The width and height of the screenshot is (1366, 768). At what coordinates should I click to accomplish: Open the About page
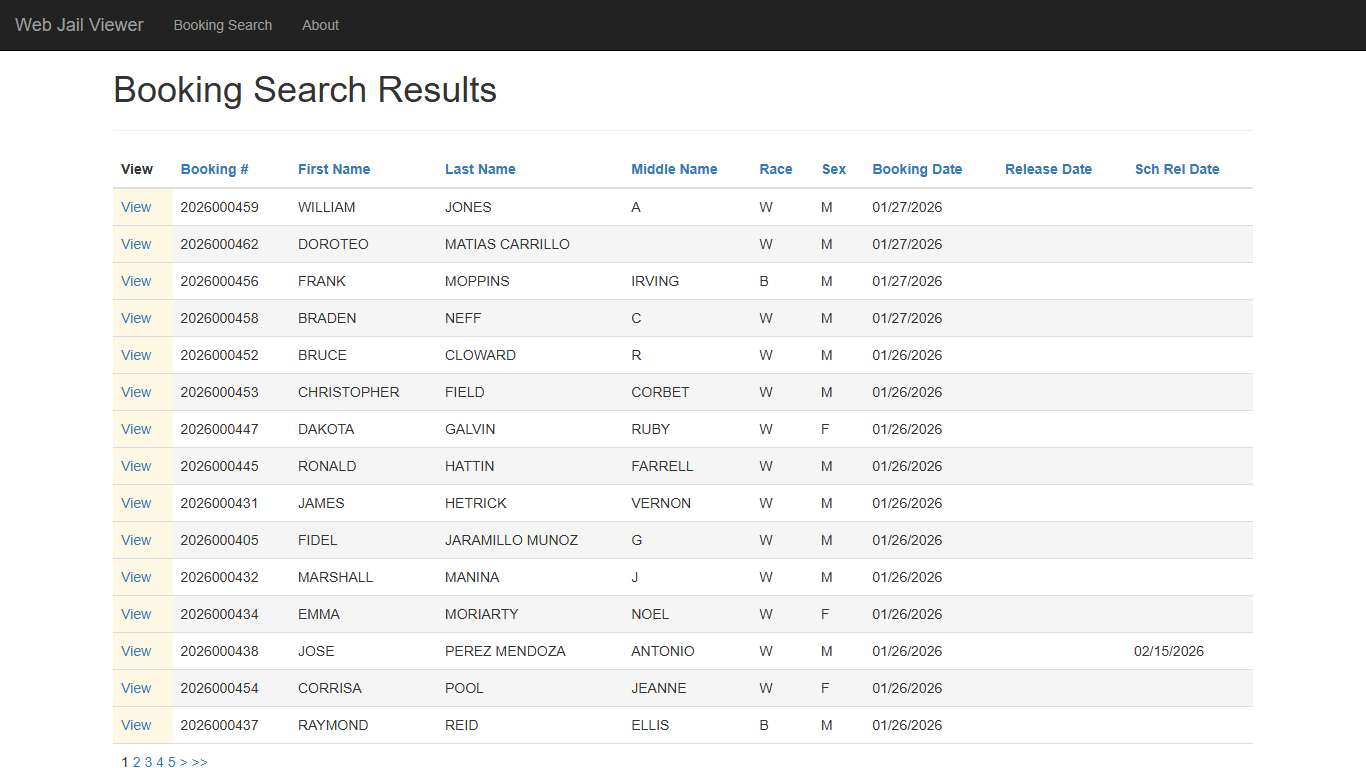coord(320,25)
